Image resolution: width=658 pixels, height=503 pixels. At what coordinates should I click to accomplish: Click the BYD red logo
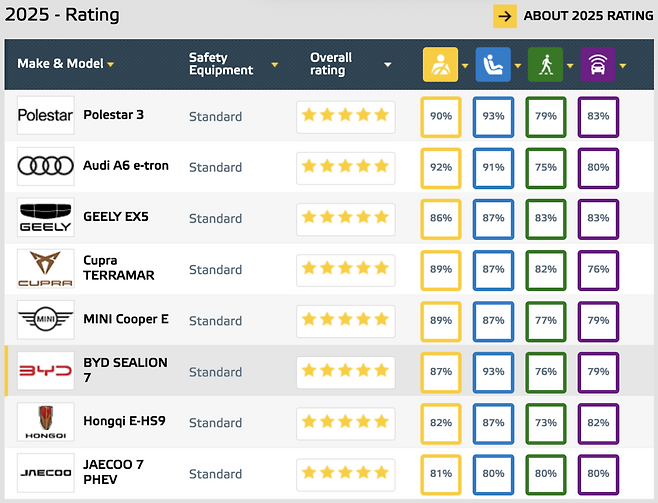46,371
